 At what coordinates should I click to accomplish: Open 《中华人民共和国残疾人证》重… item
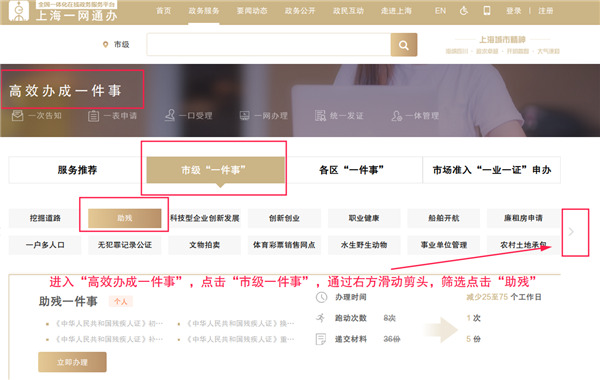point(240,339)
